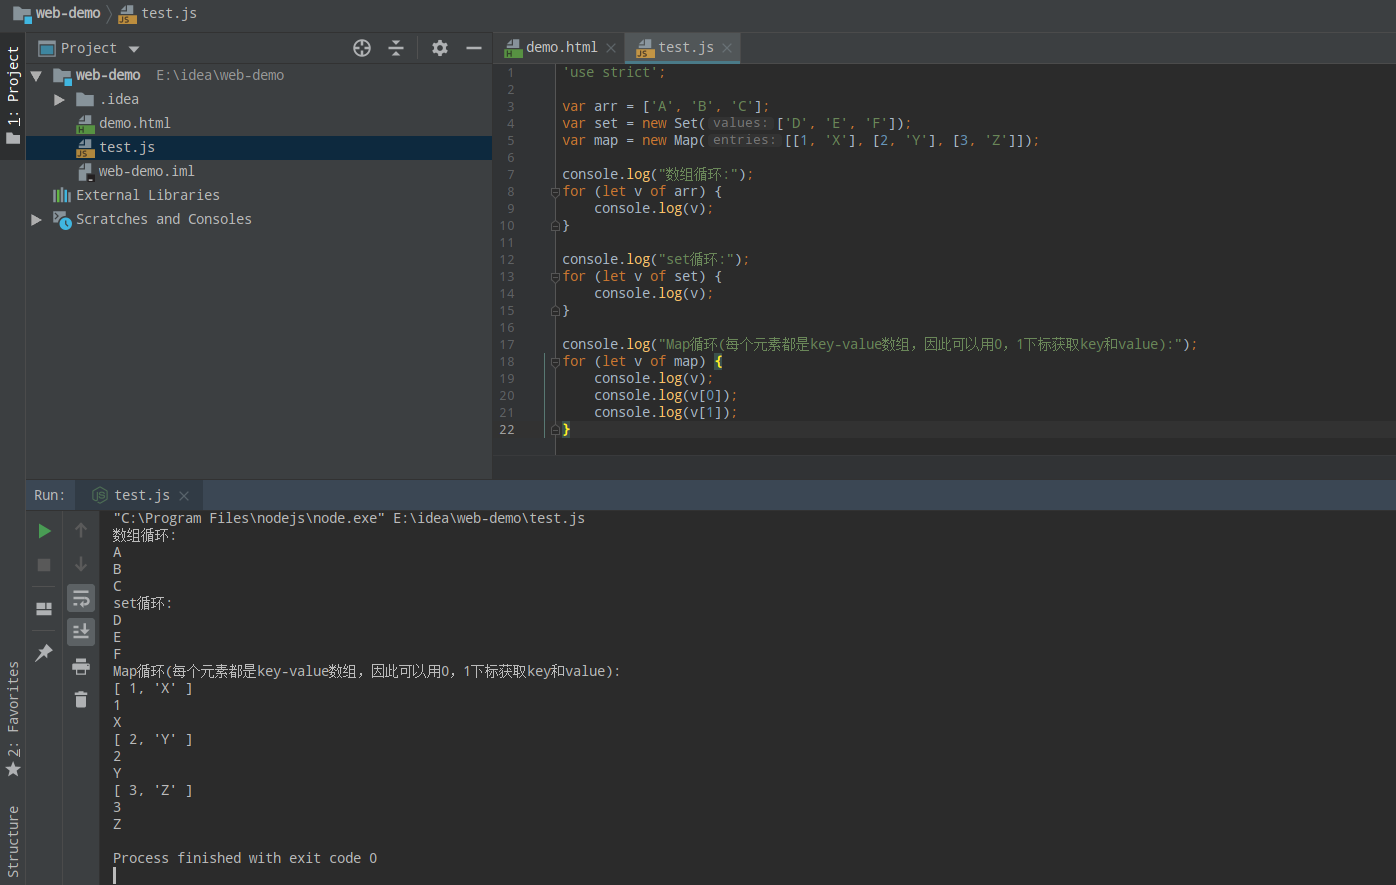Open the Structure tool window tab
1396x885 pixels.
point(13,842)
